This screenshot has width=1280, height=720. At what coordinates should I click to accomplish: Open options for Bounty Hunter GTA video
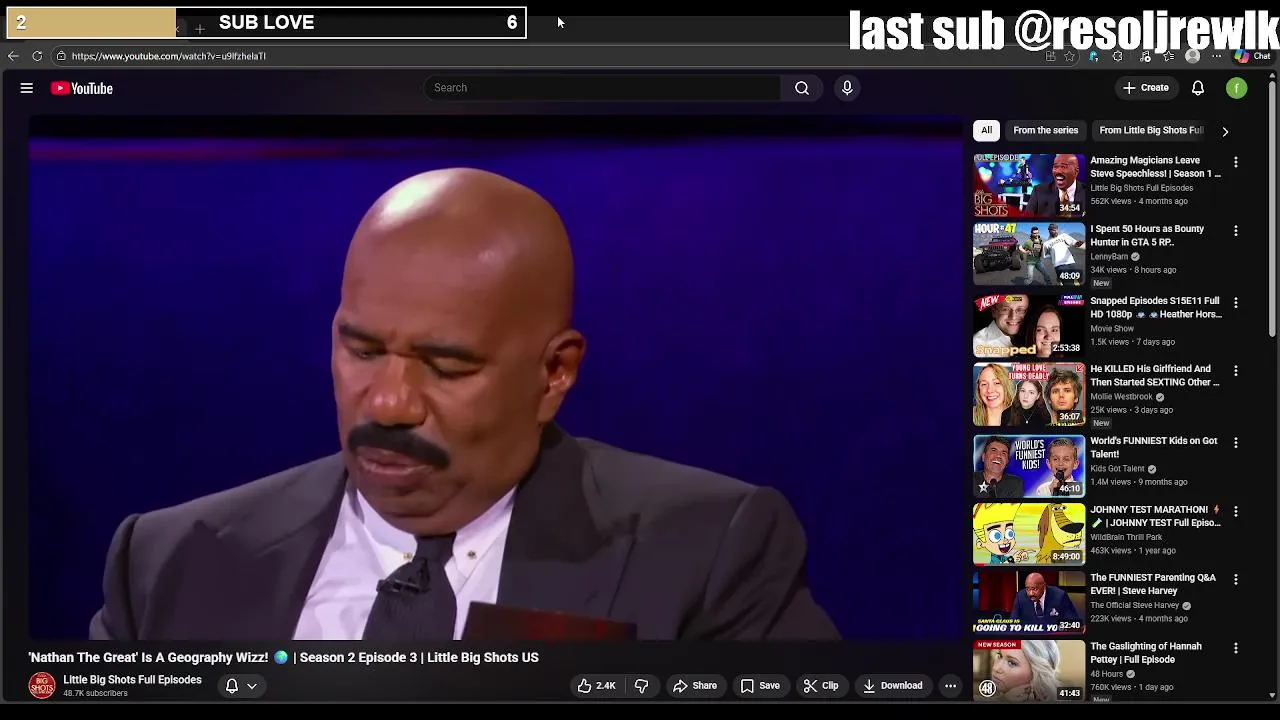[x=1235, y=231]
